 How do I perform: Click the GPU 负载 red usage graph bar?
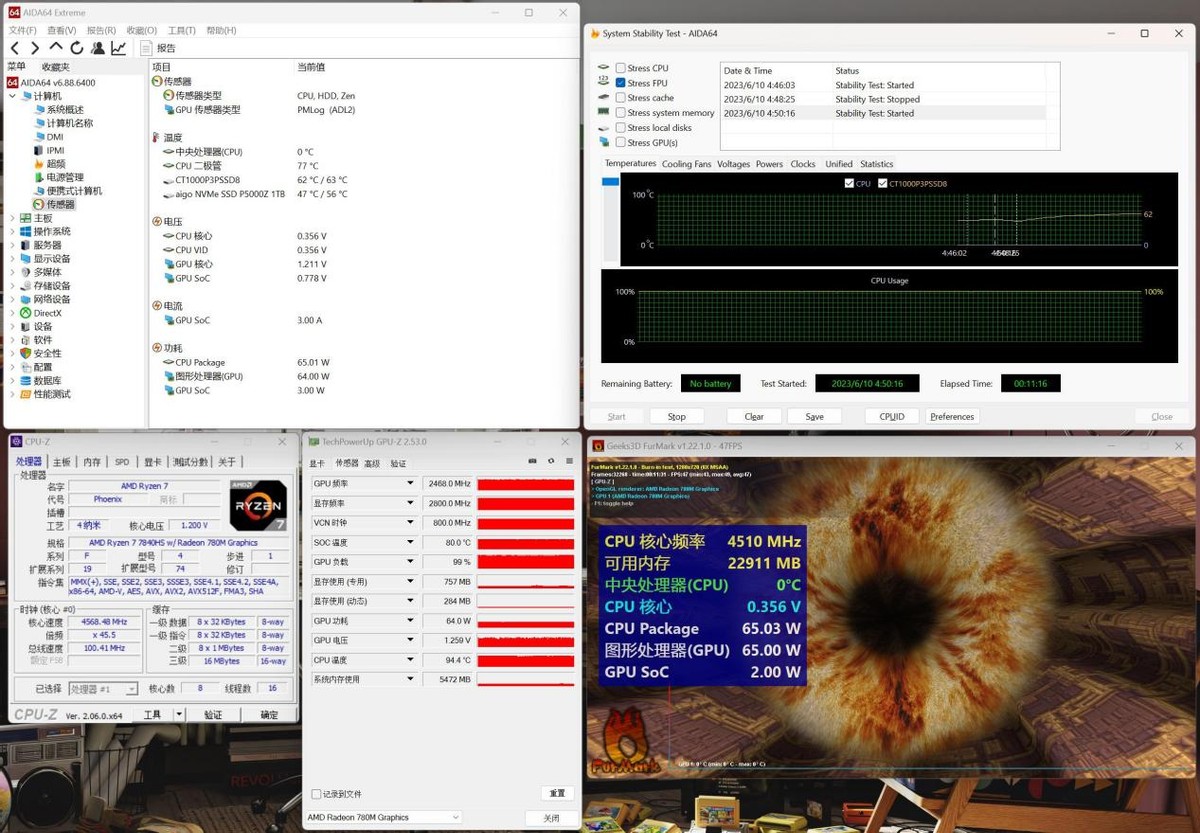(x=525, y=562)
